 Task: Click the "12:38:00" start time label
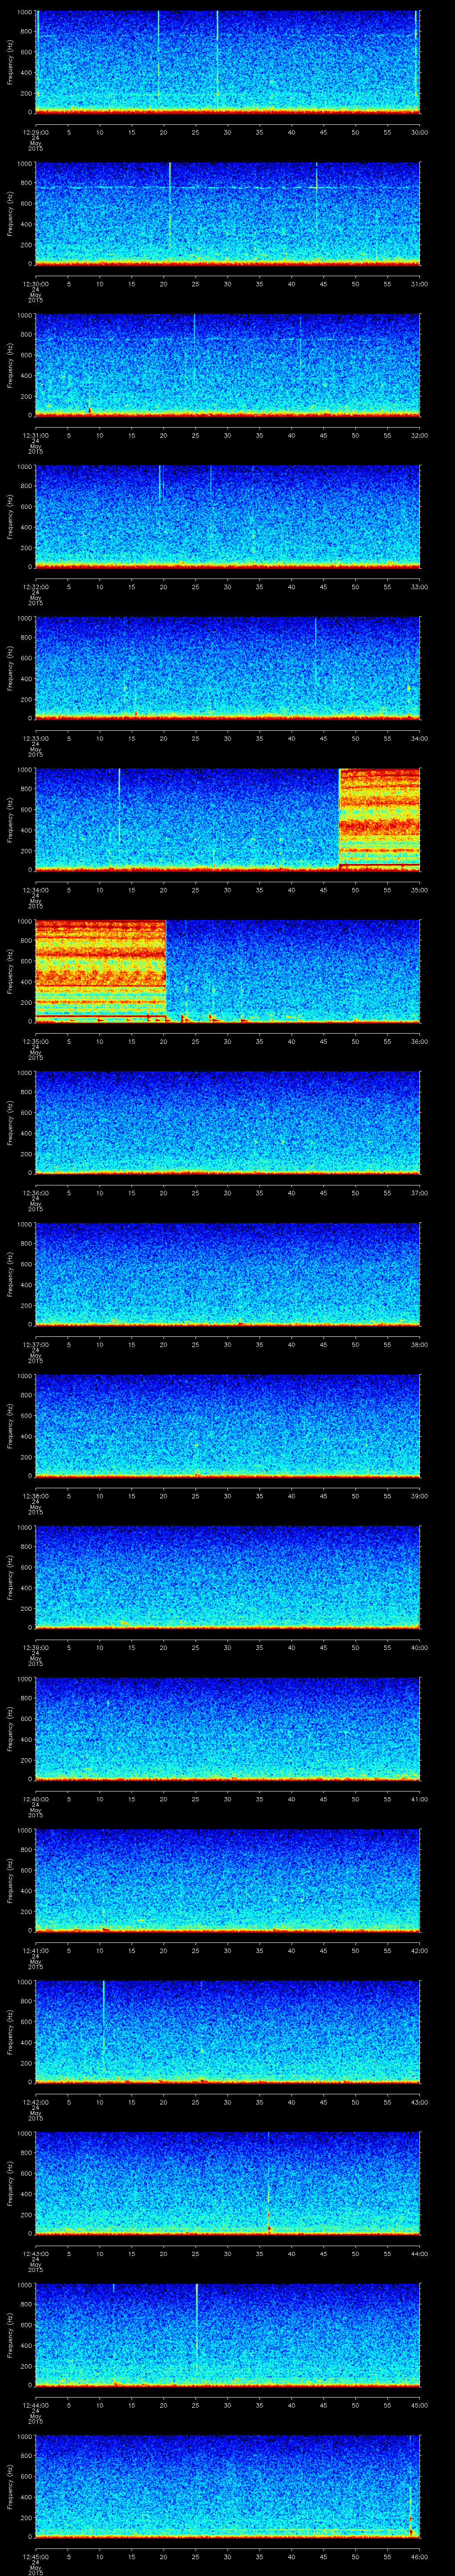pyautogui.click(x=35, y=1496)
